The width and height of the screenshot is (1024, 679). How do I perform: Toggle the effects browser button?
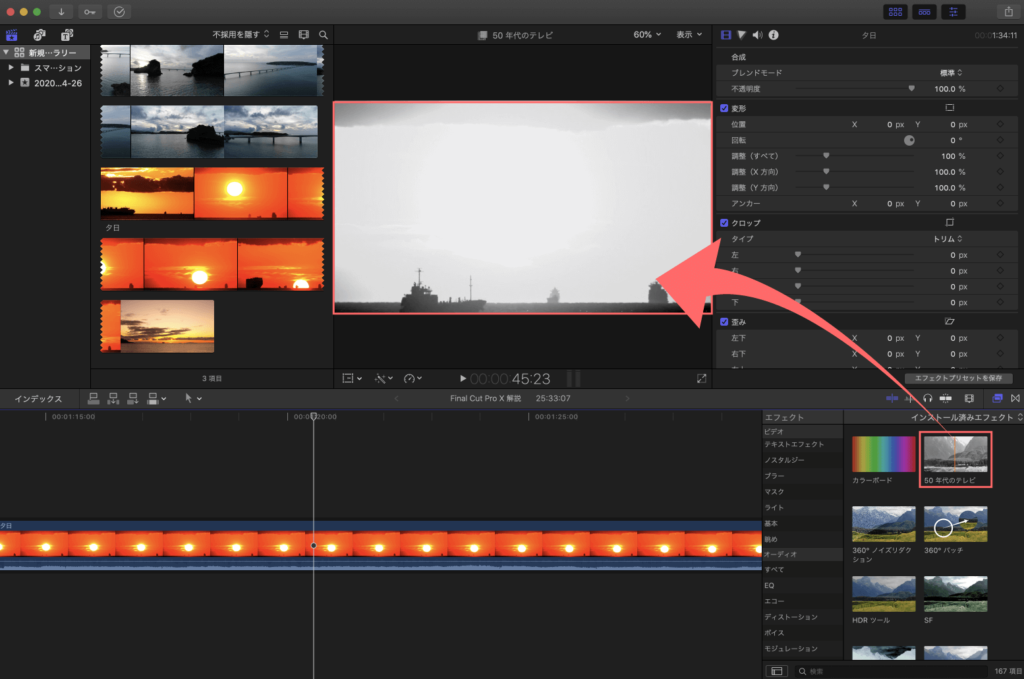coord(997,398)
